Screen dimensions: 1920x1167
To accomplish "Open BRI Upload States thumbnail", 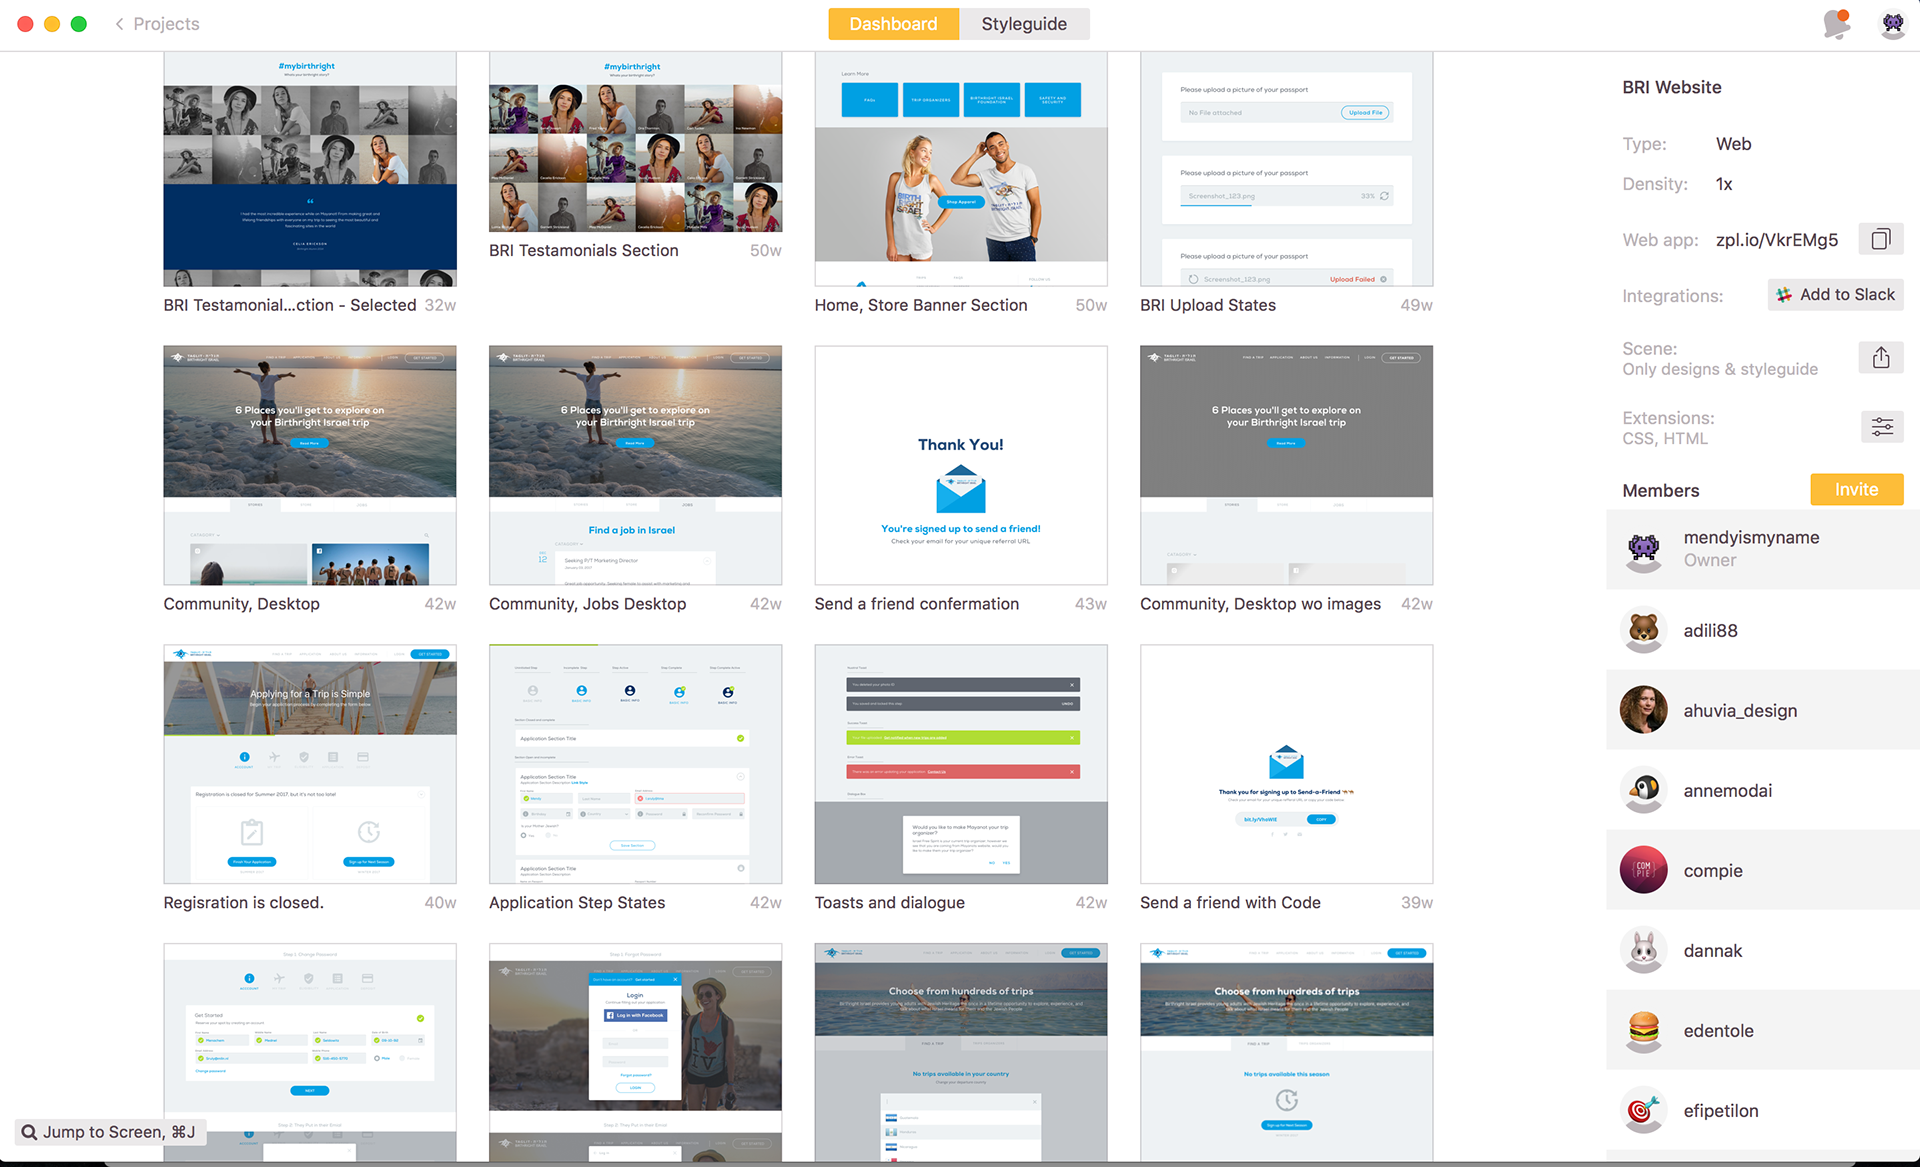I will [x=1286, y=169].
